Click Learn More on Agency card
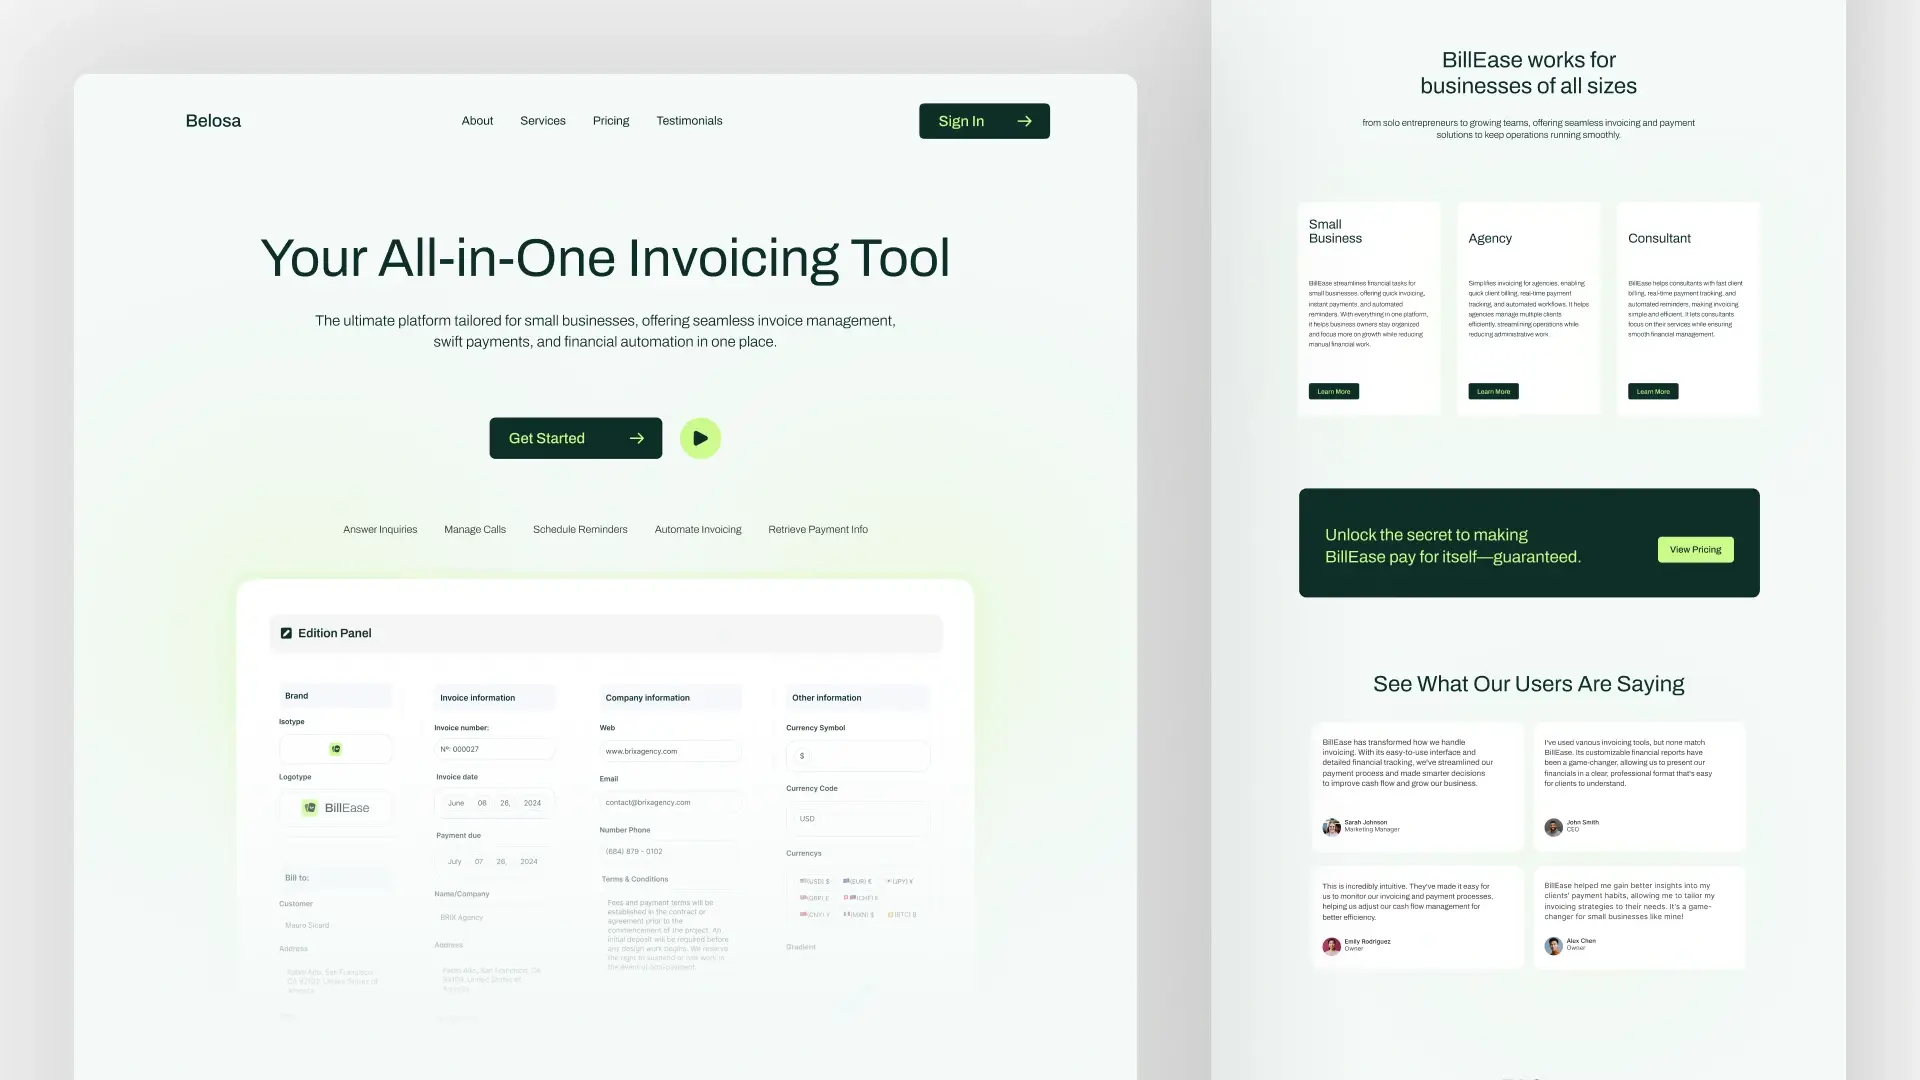Screen dimensions: 1920x1080 click(x=1493, y=392)
